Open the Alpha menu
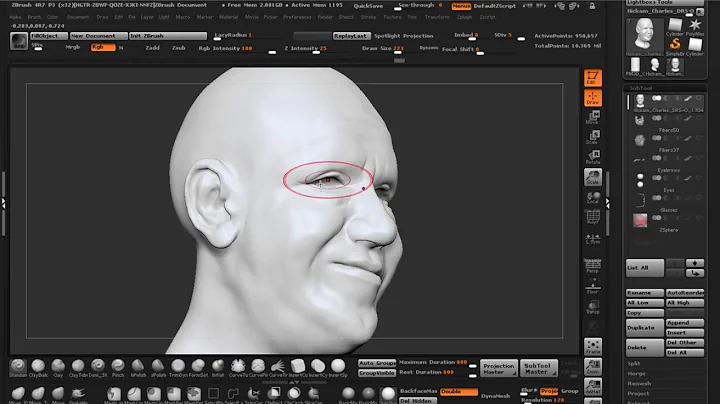 [15, 17]
